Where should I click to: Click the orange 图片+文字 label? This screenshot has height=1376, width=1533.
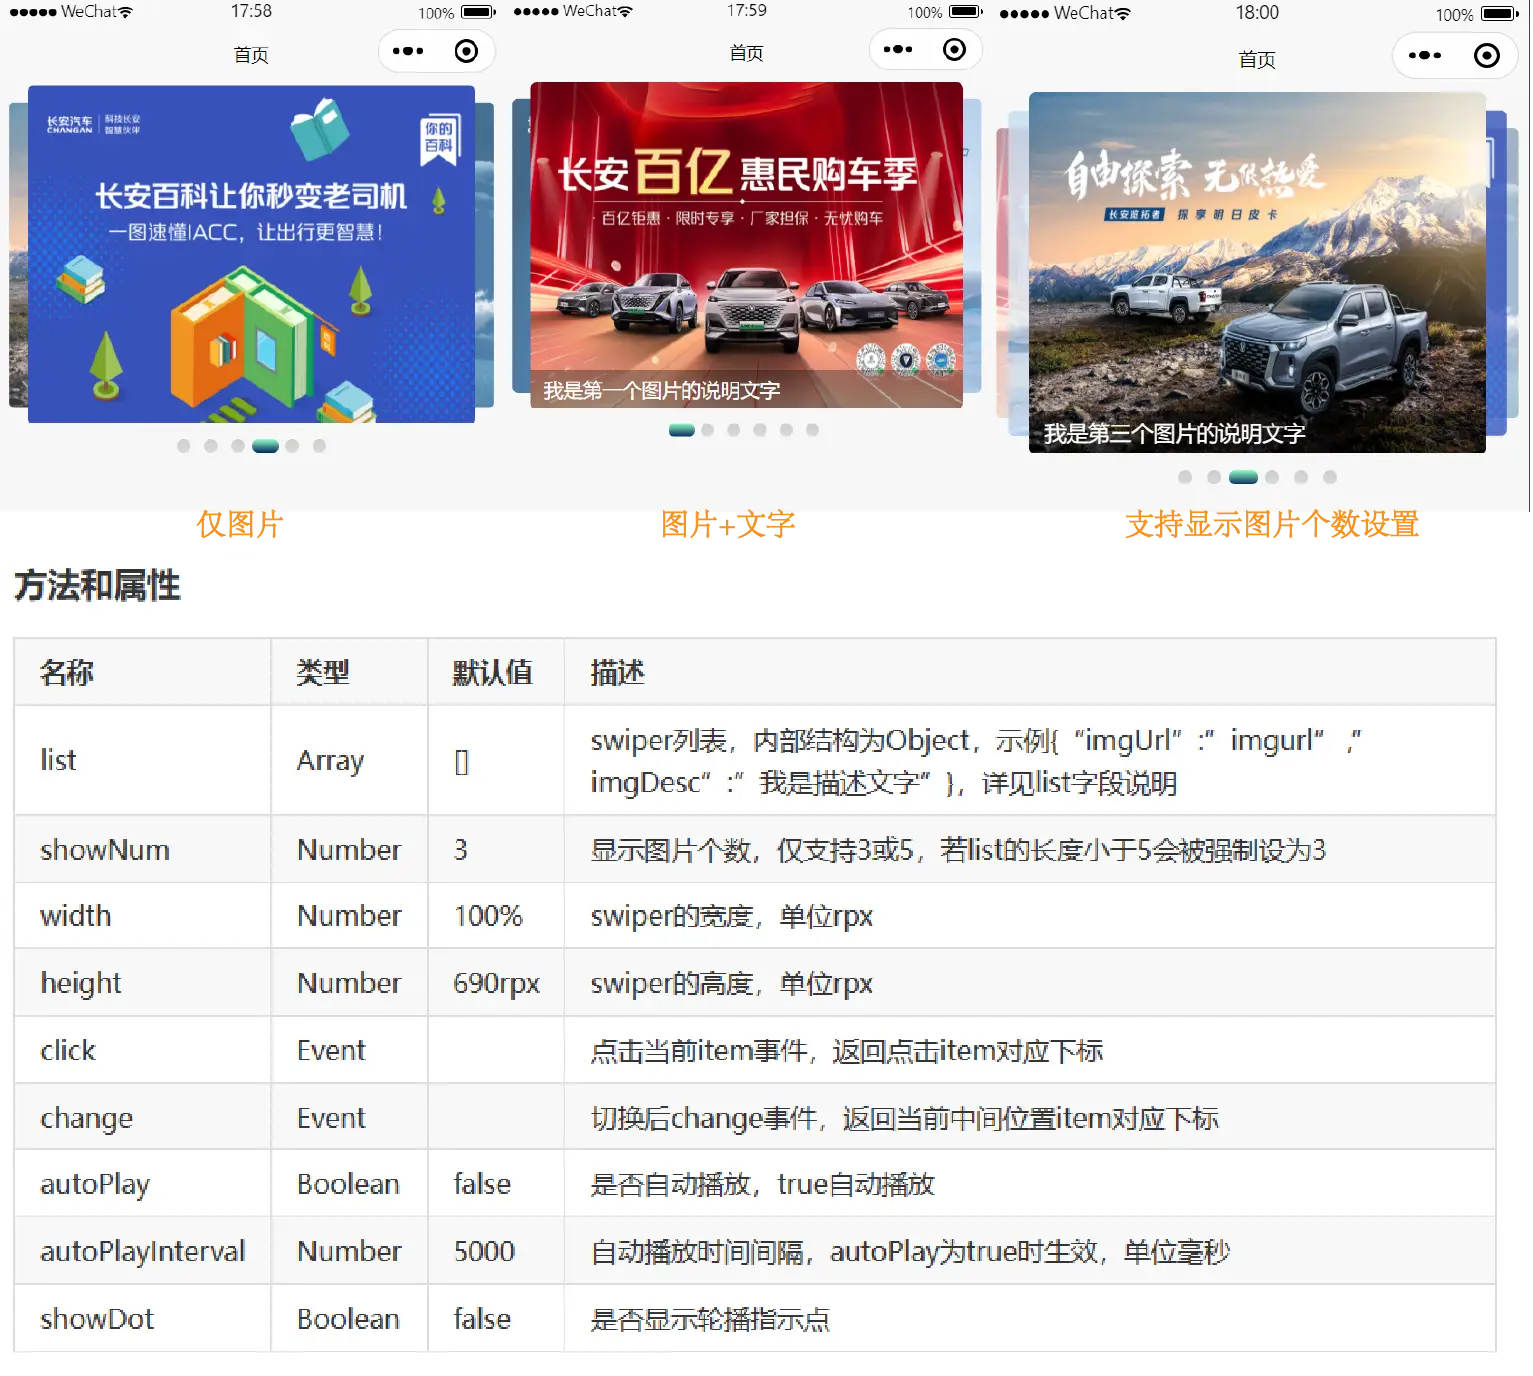[x=727, y=526]
